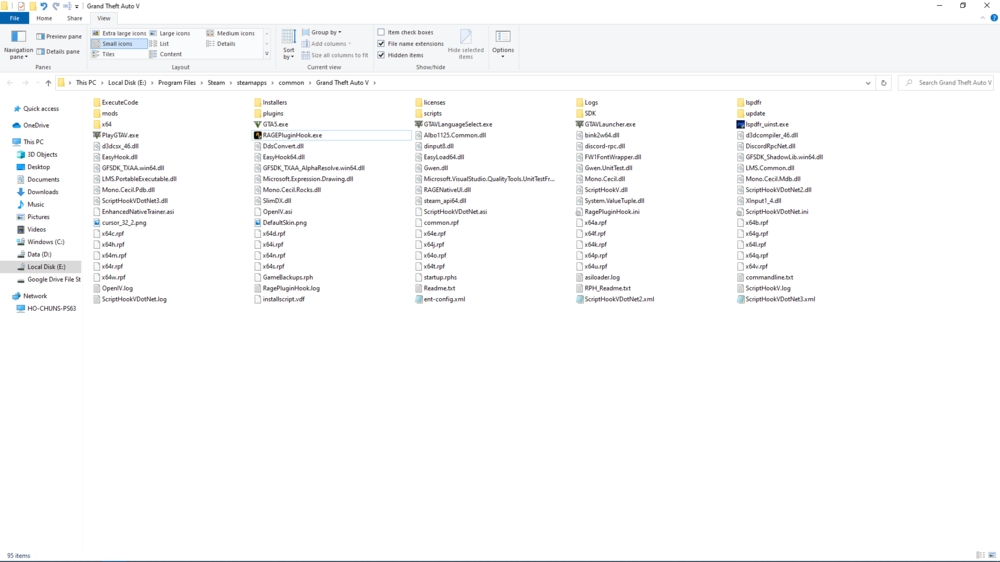Open the Group by dropdown
Screen dimensions: 1000x562
point(321,33)
